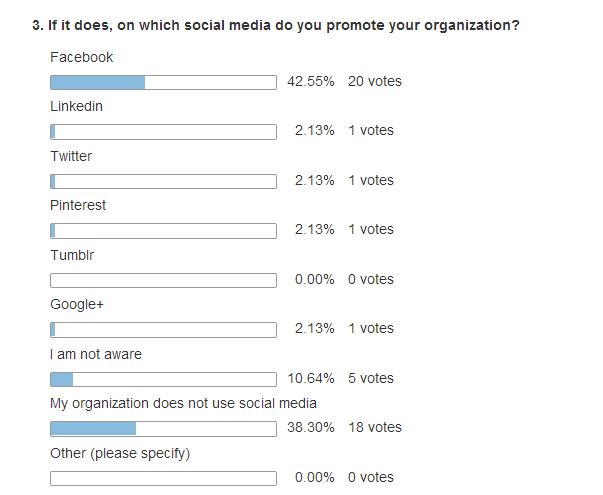Click the '20 votes' count for Facebook
Viewport: 603px width, 495px height.
[375, 82]
